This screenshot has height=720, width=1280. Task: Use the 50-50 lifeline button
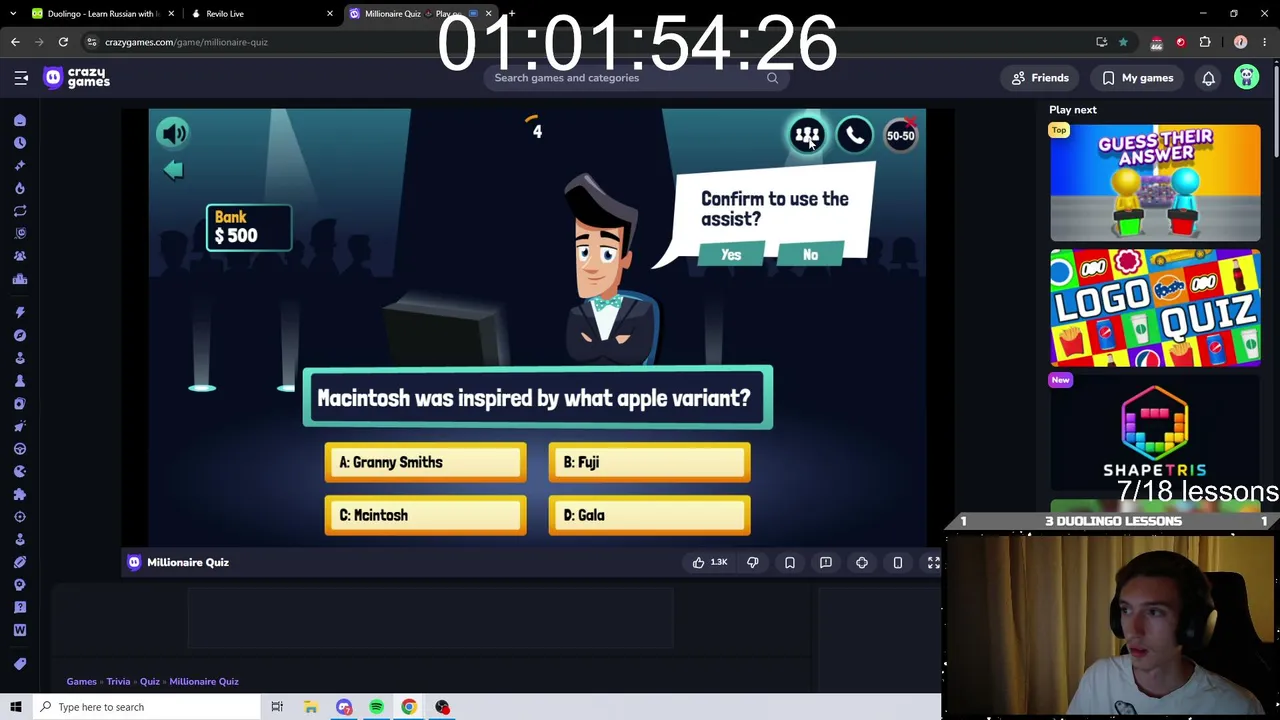(x=900, y=135)
